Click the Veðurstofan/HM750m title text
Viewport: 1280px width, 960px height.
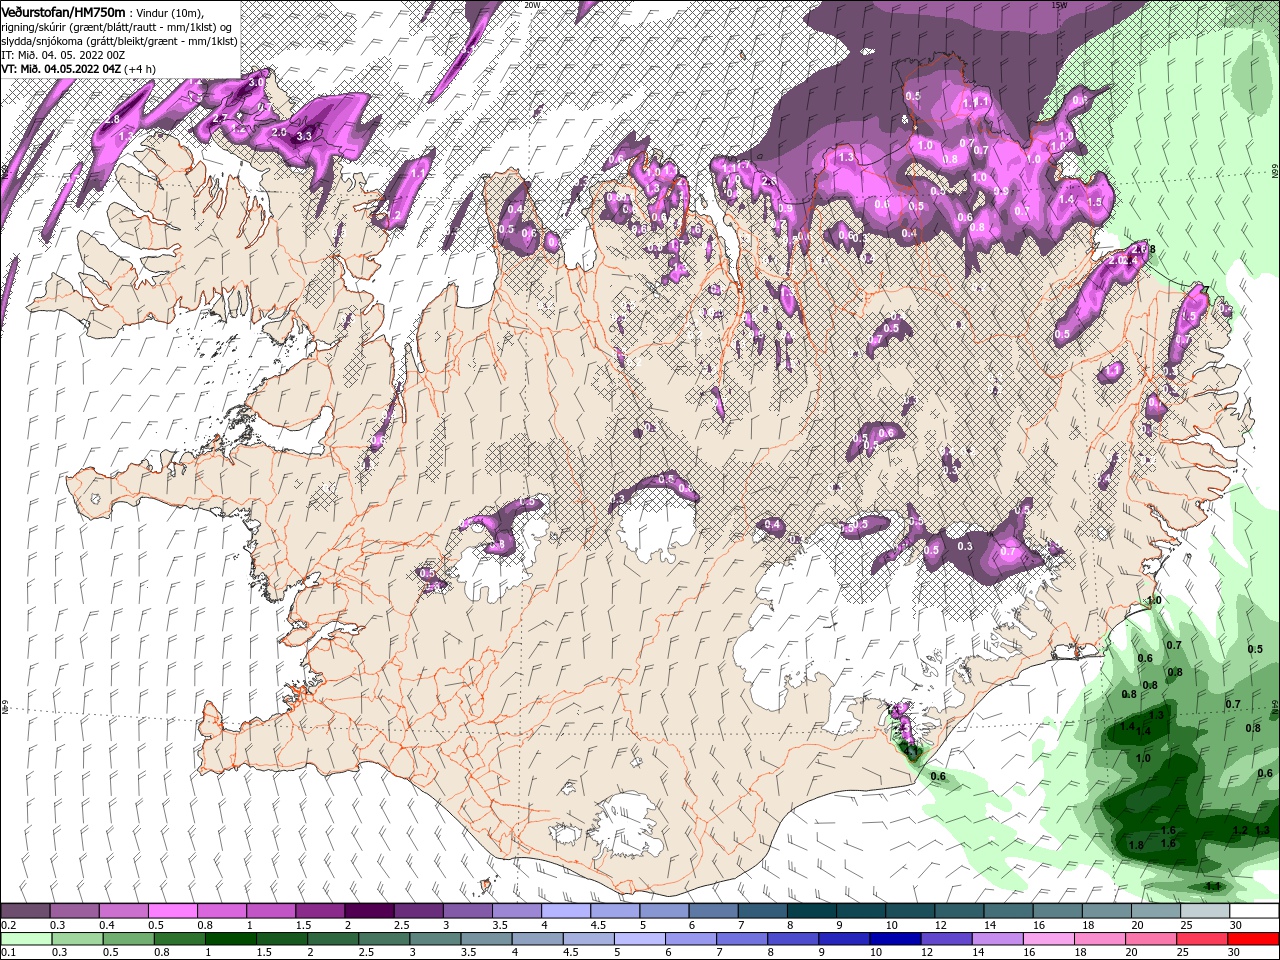(x=64, y=11)
